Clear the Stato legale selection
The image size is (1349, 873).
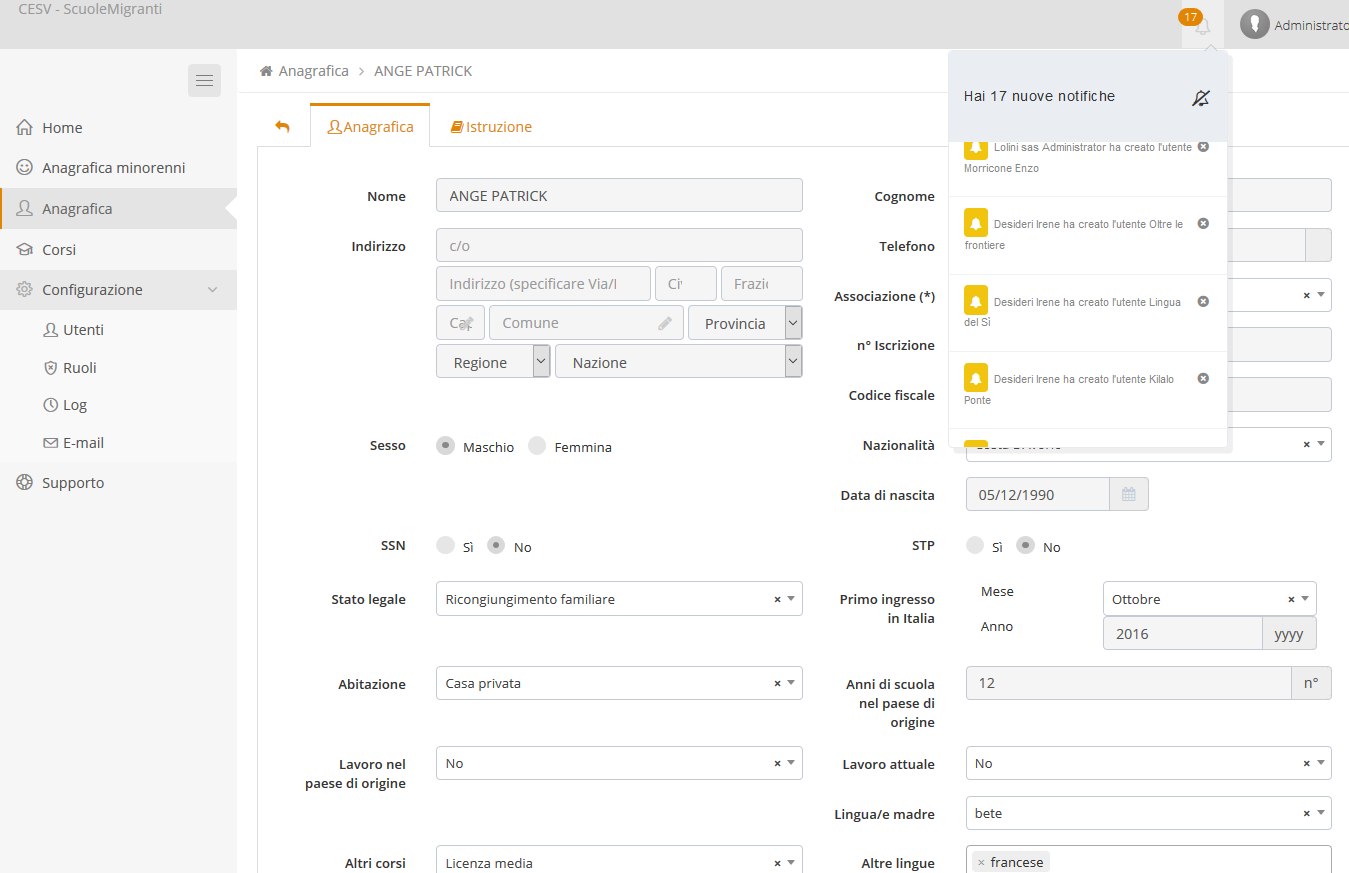(x=777, y=599)
